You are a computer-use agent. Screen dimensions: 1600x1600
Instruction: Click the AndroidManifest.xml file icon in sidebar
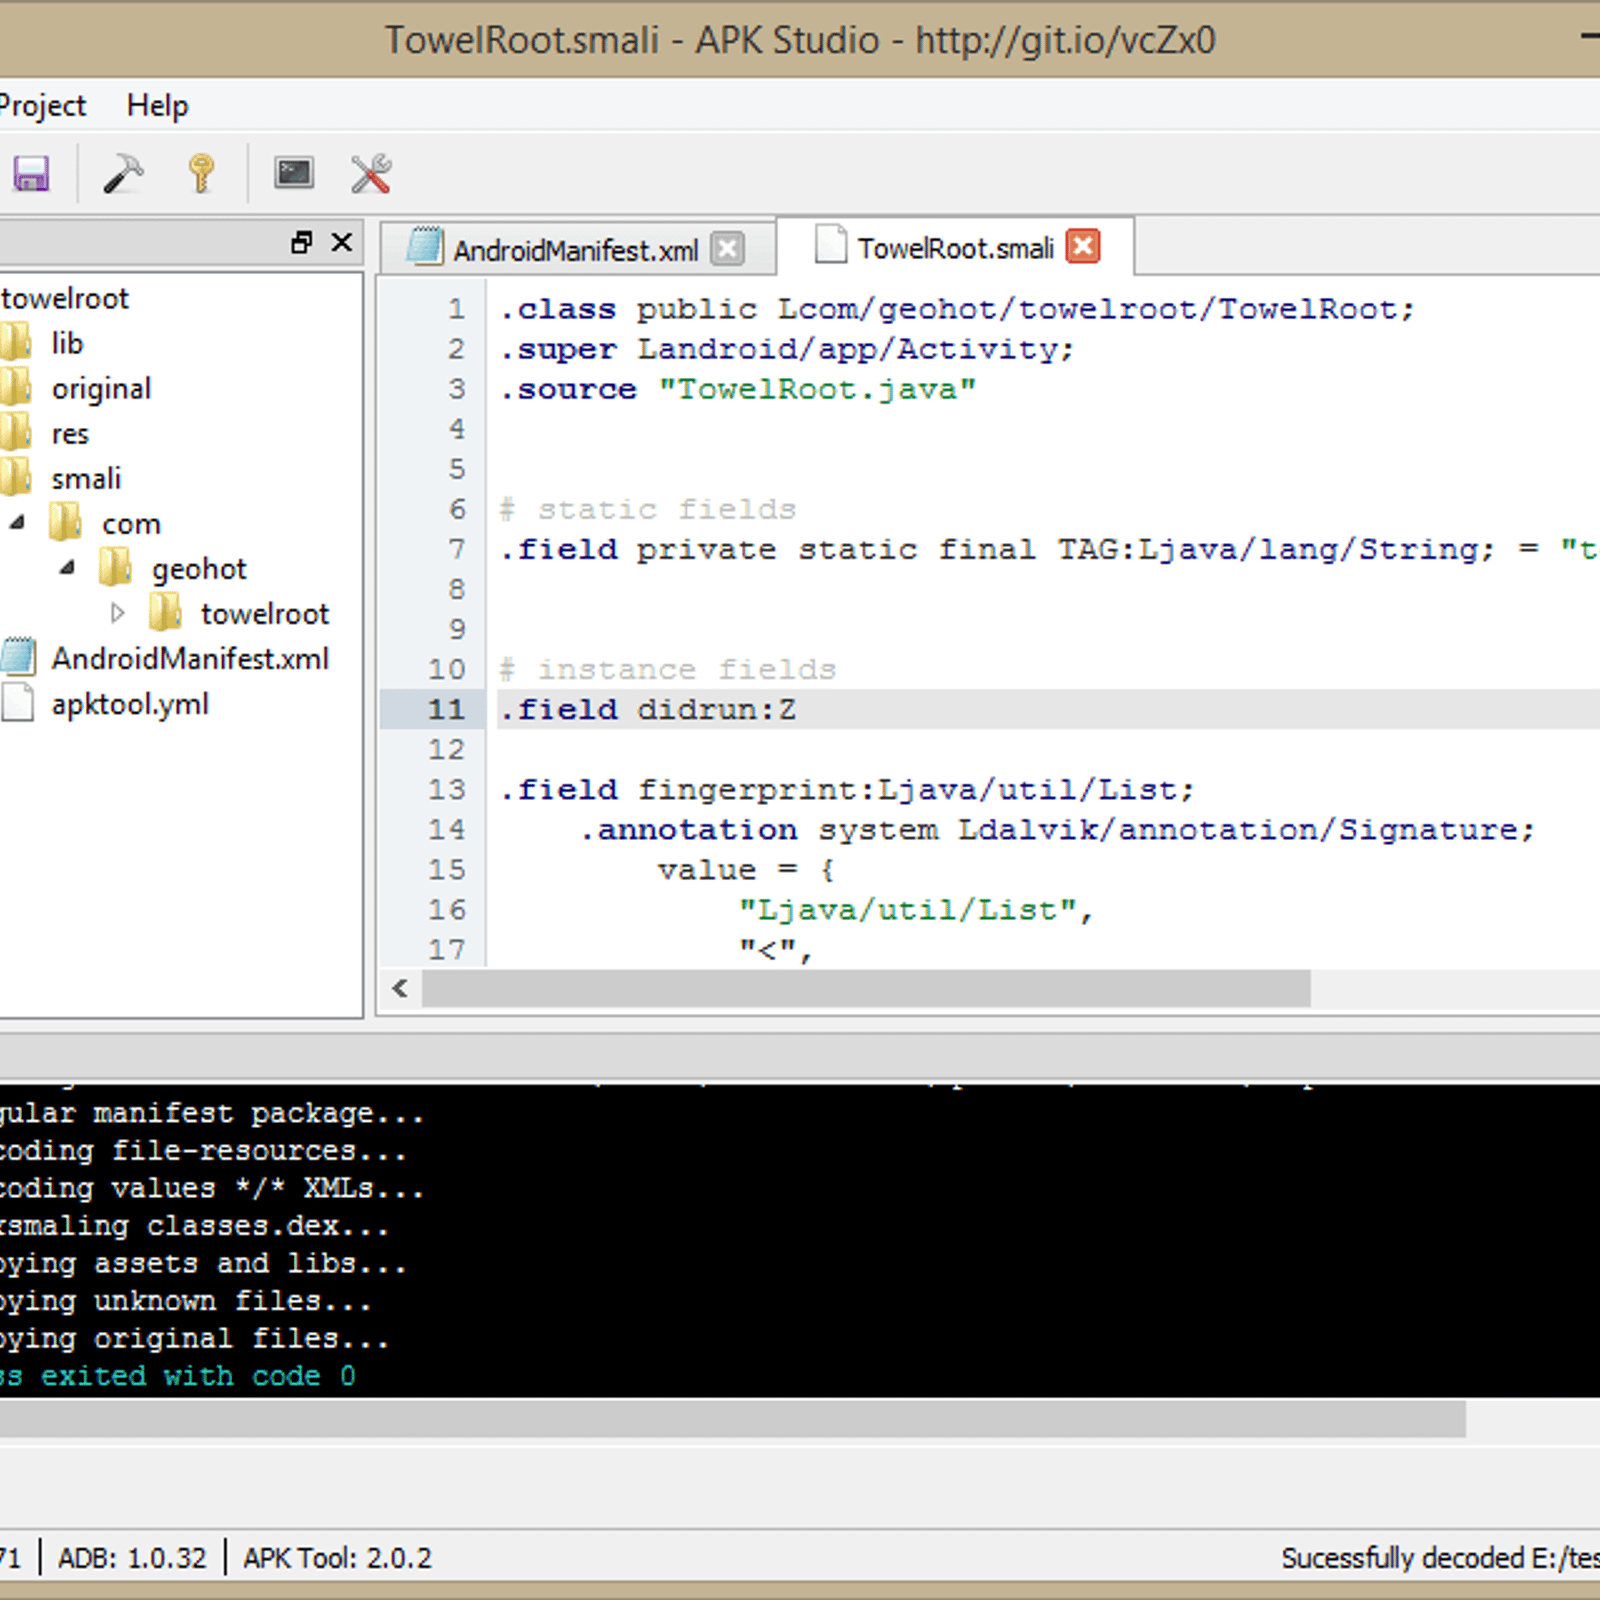click(18, 657)
